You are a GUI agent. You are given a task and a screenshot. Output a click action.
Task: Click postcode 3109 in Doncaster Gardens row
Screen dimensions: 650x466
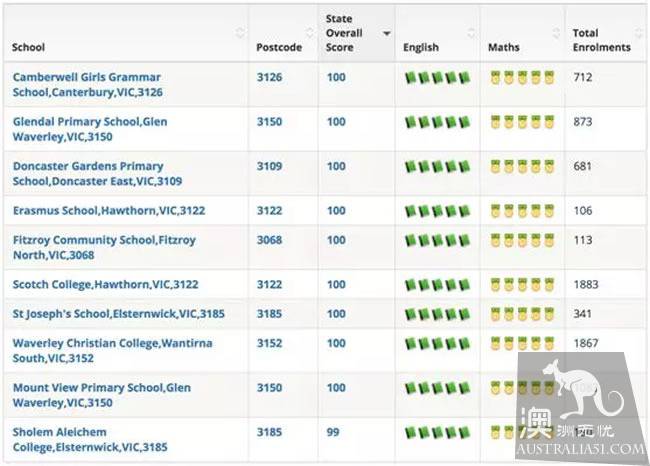[x=269, y=166]
